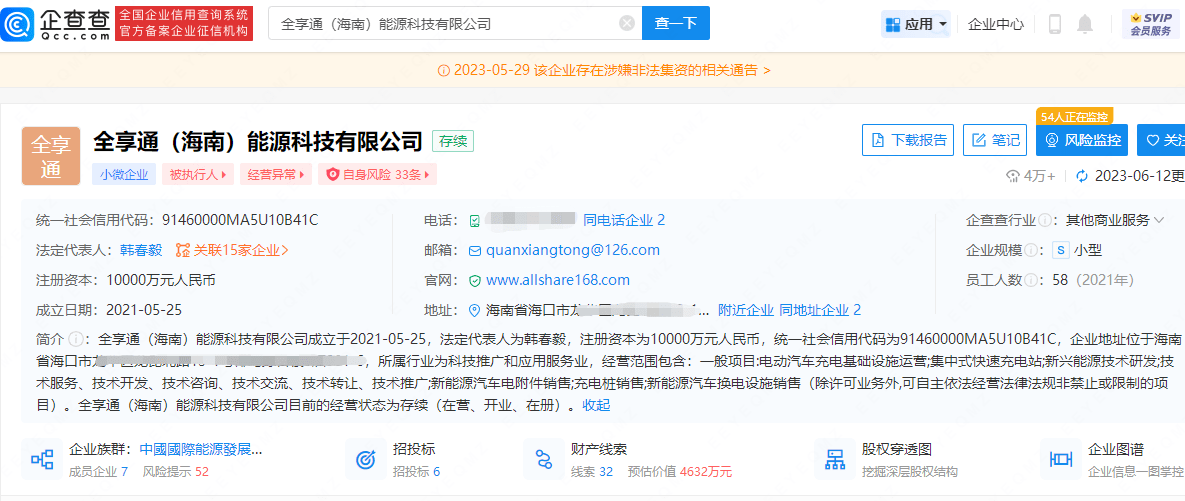The width and height of the screenshot is (1185, 501).
Task: Click the 下载报告 button
Action: tap(908, 140)
